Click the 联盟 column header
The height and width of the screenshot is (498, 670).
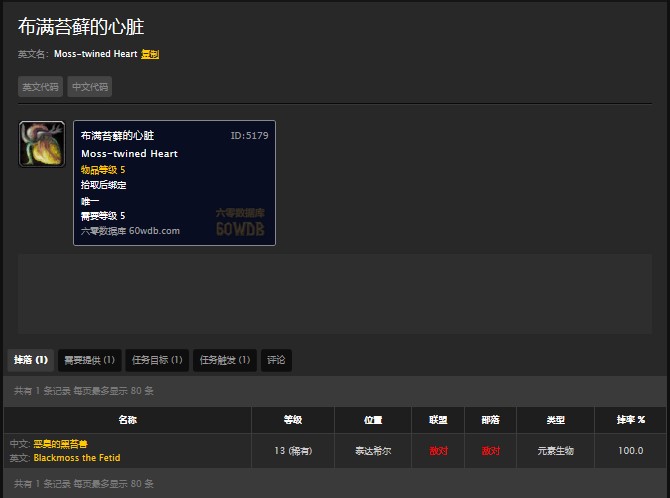pyautogui.click(x=438, y=420)
